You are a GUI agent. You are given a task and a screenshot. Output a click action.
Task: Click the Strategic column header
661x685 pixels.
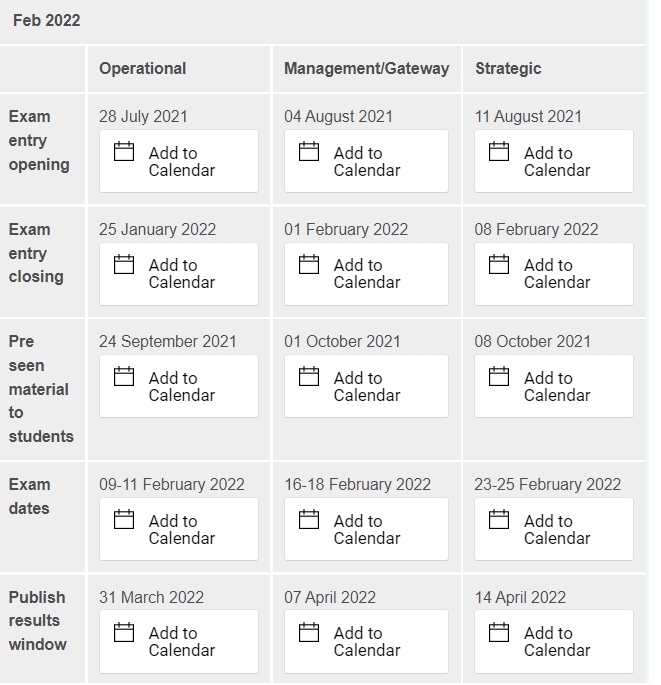(x=508, y=69)
